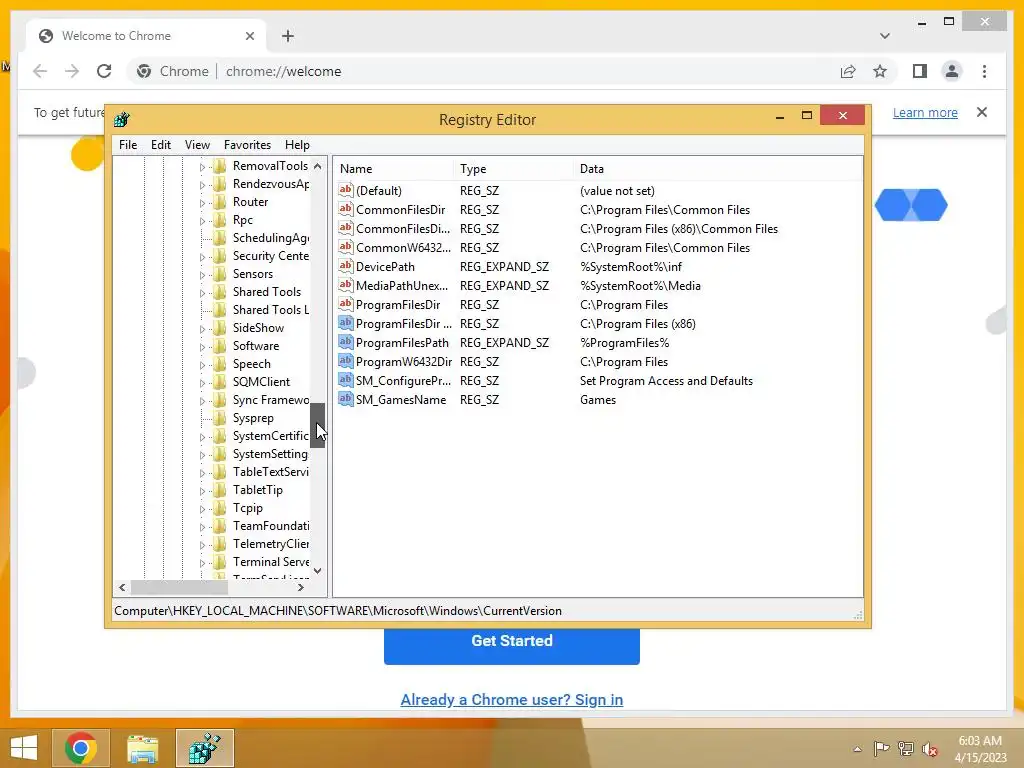Click the ProgramFilesDir value icon
This screenshot has width=1024, height=768.
345,304
